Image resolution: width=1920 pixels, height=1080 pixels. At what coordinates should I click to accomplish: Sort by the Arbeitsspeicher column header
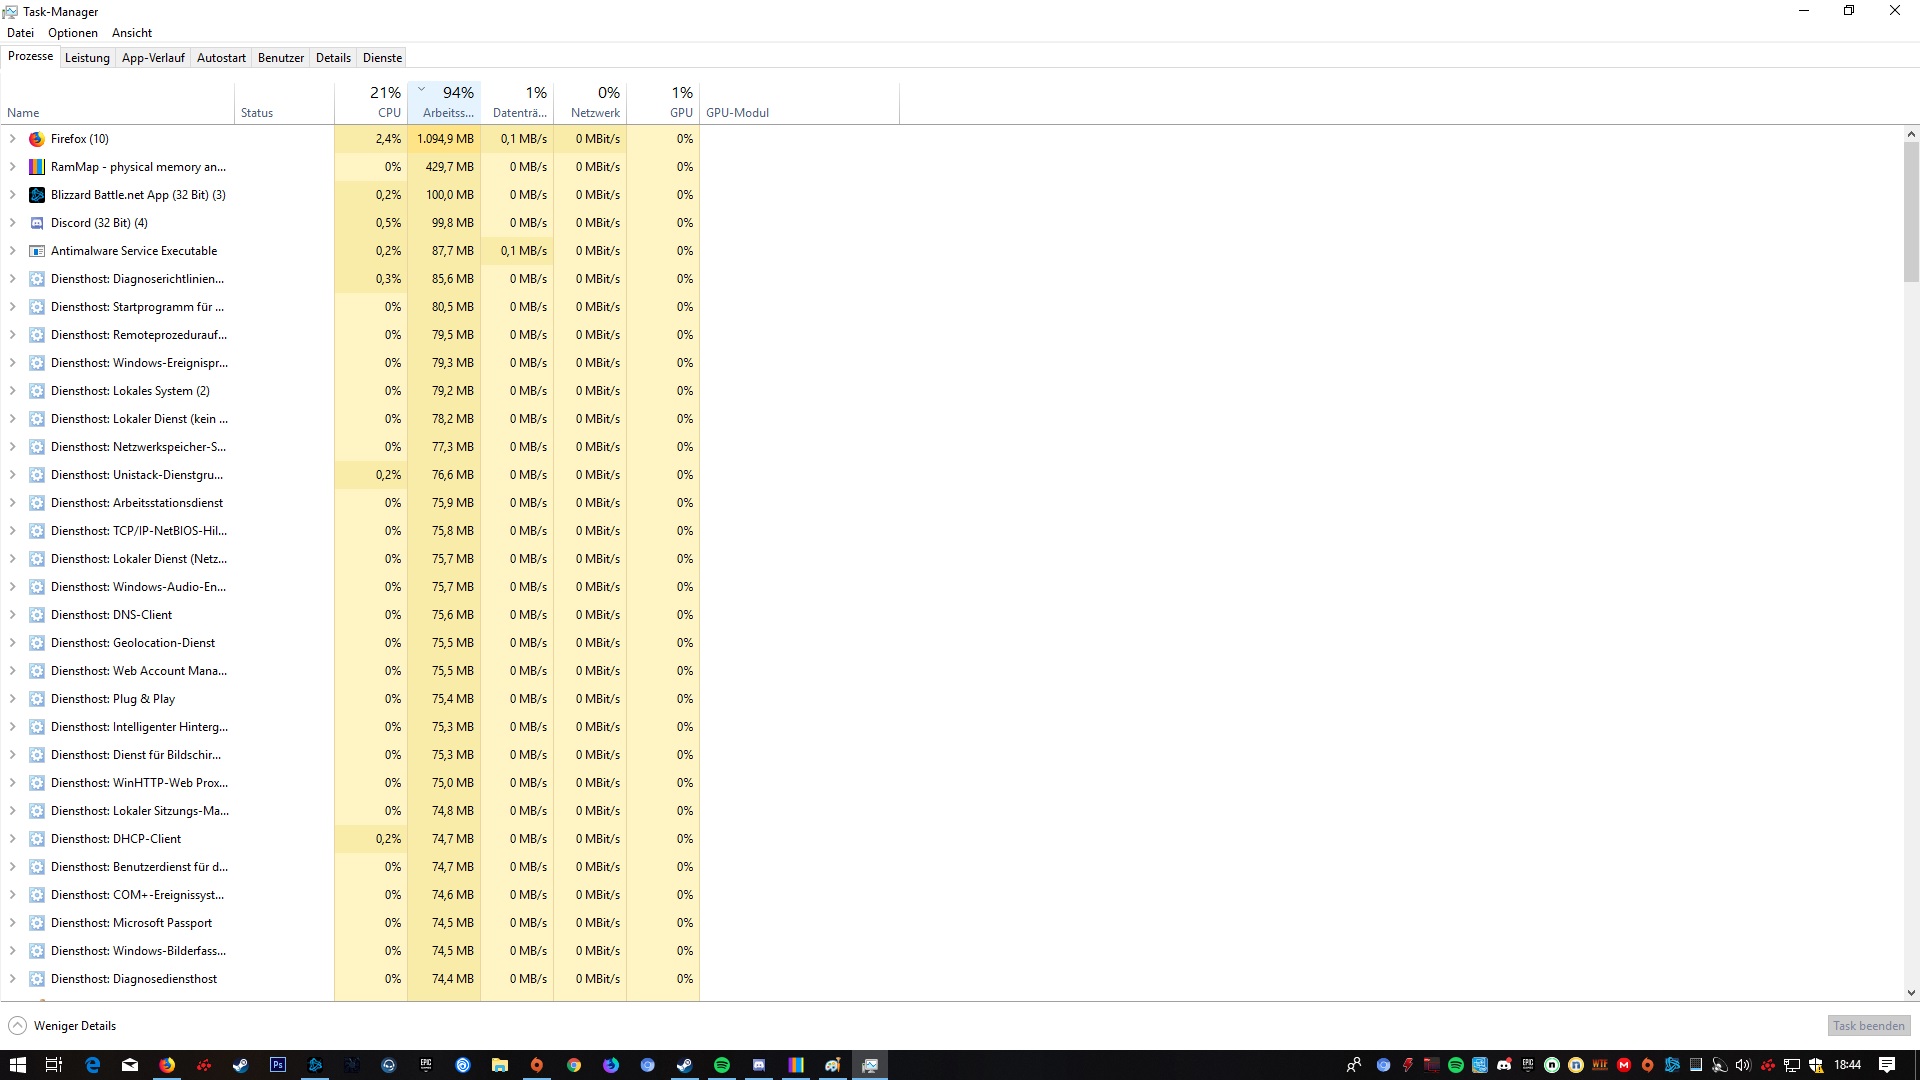coord(444,102)
